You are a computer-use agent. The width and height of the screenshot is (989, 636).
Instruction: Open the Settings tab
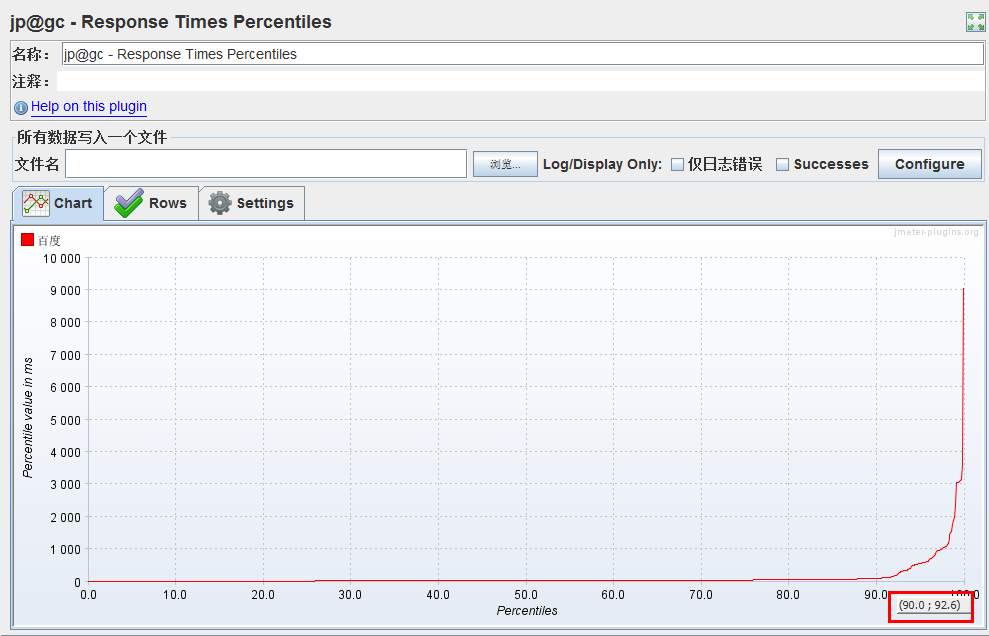click(252, 203)
